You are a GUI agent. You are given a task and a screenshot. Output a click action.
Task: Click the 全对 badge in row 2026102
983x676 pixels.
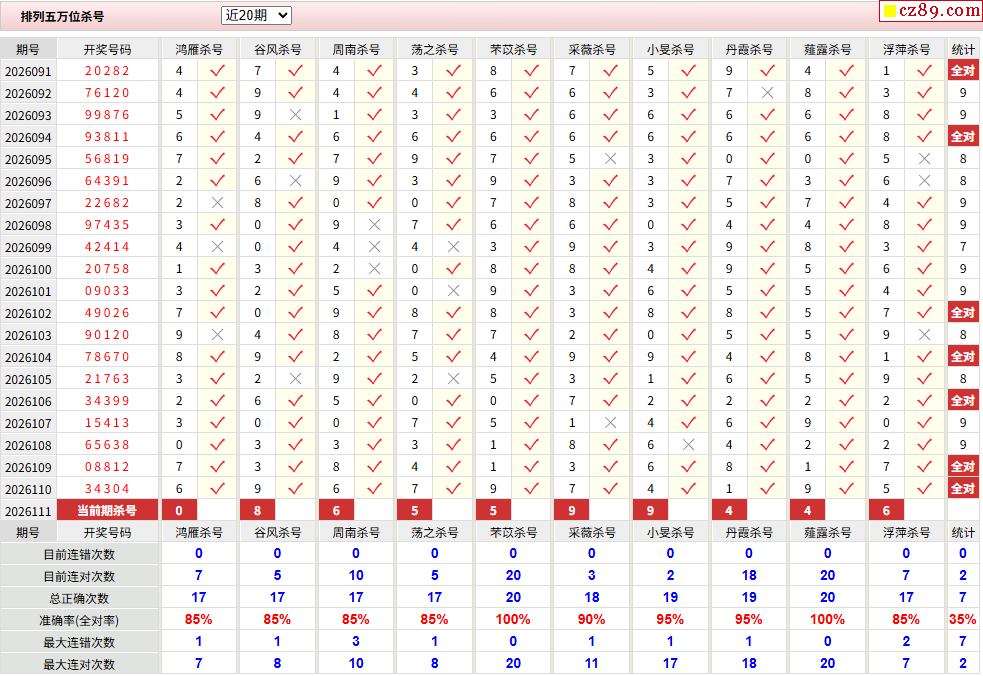pos(963,312)
